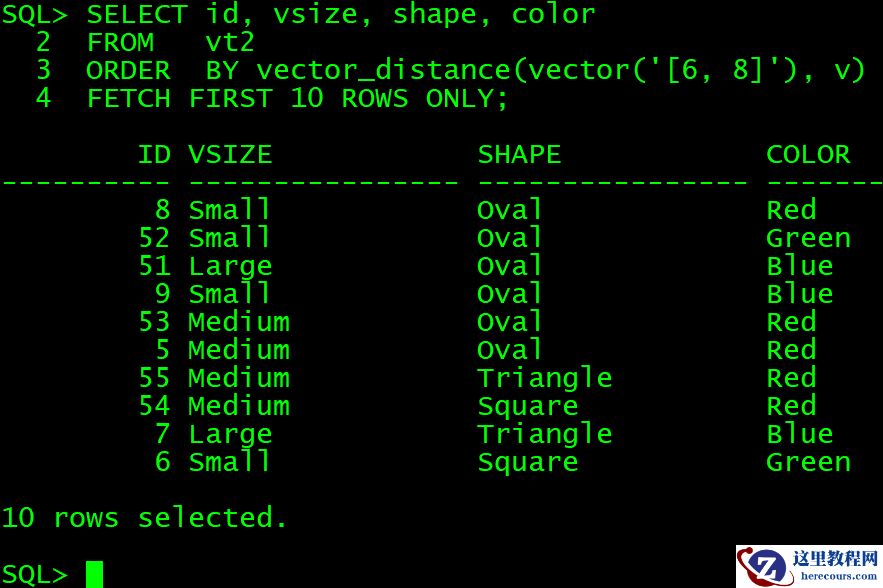Click the FETCH FIRST keyword on line 4
883x588 pixels.
(x=179, y=99)
